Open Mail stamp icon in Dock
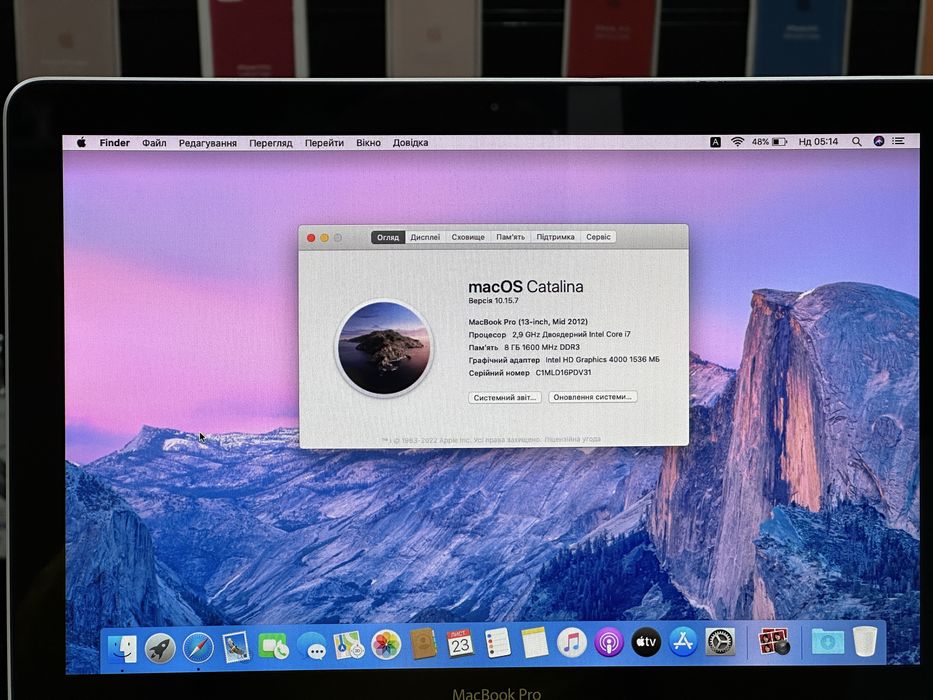 point(236,647)
